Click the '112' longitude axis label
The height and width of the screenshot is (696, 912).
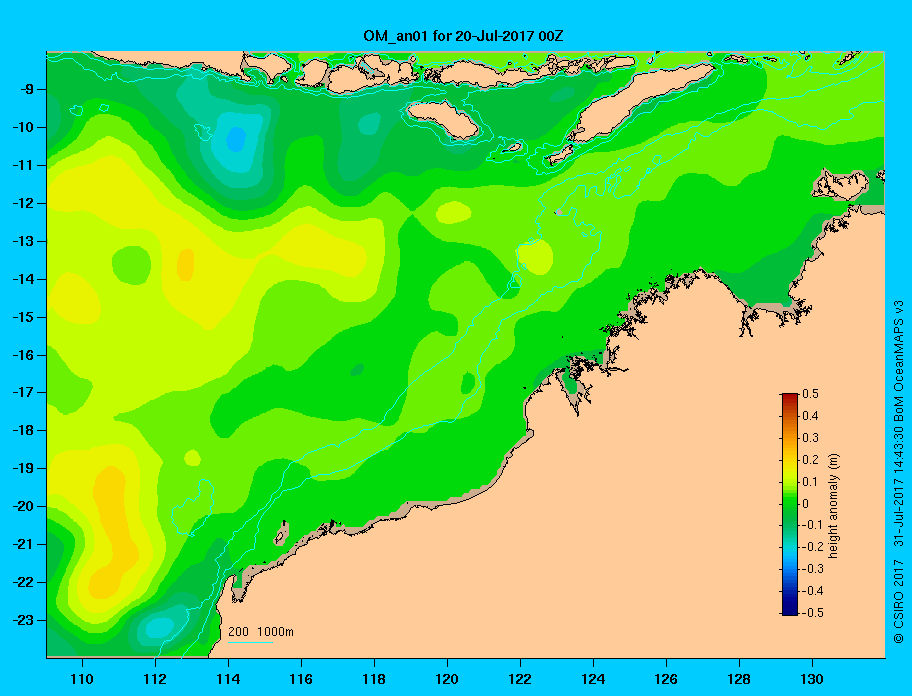click(155, 679)
